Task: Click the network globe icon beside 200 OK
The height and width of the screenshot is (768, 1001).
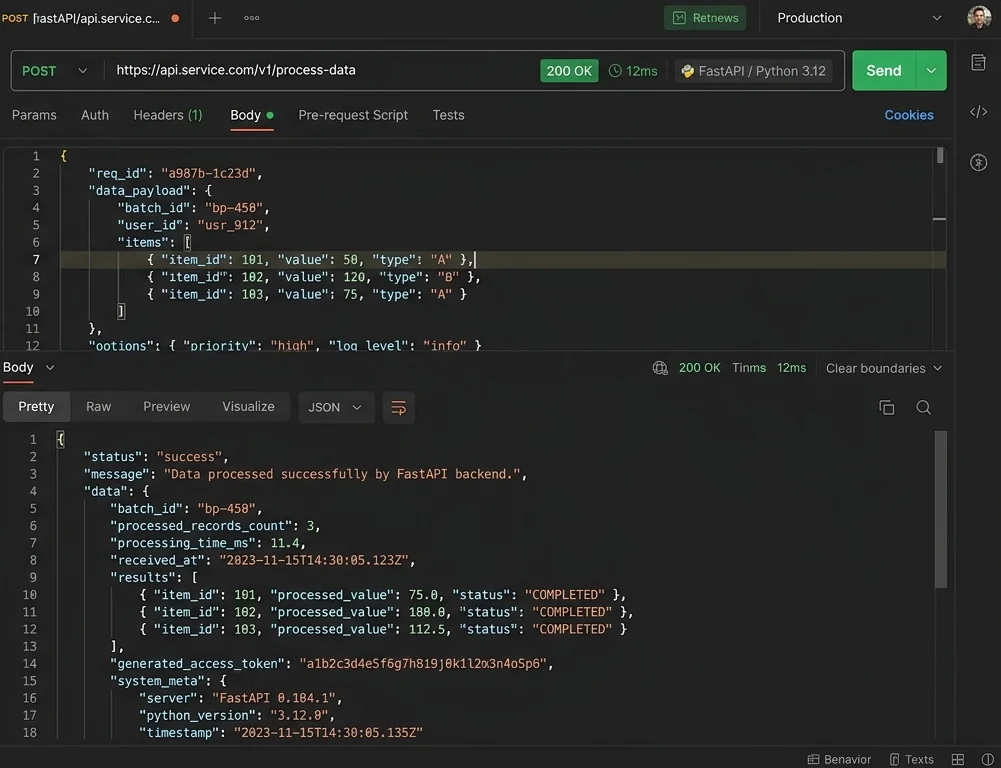Action: (x=660, y=368)
